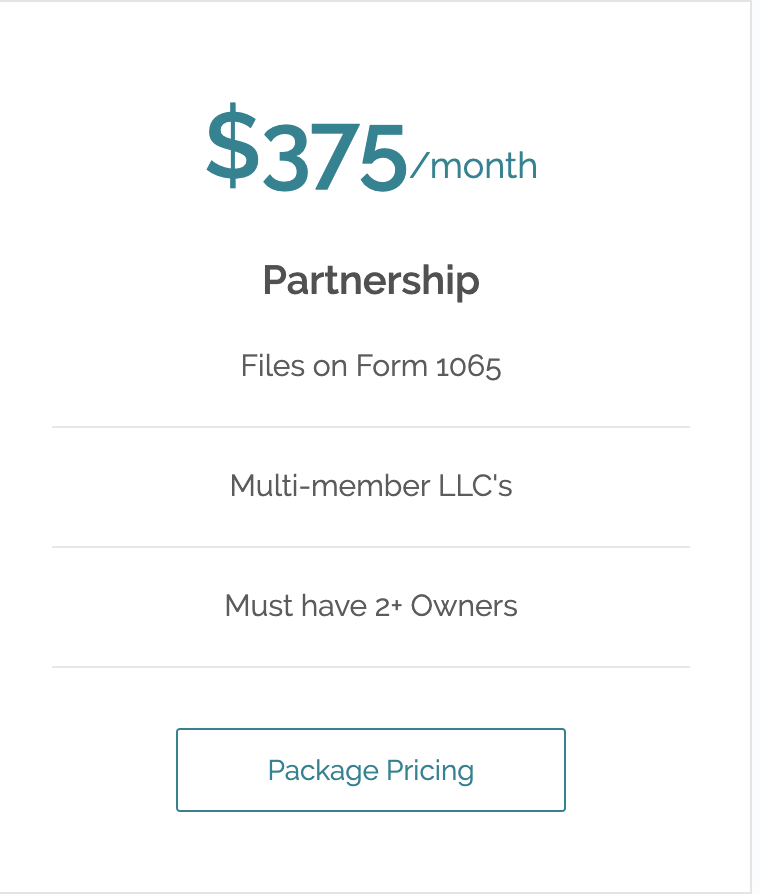The image size is (760, 894).
Task: Click the 2+ in owners requirement
Action: (389, 607)
